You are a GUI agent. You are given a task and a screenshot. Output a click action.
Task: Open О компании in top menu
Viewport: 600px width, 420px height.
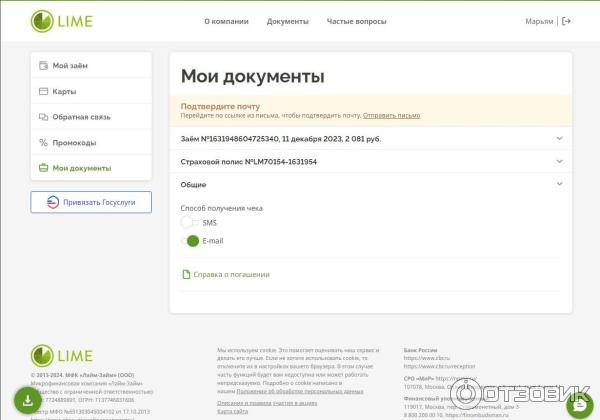[x=226, y=21]
